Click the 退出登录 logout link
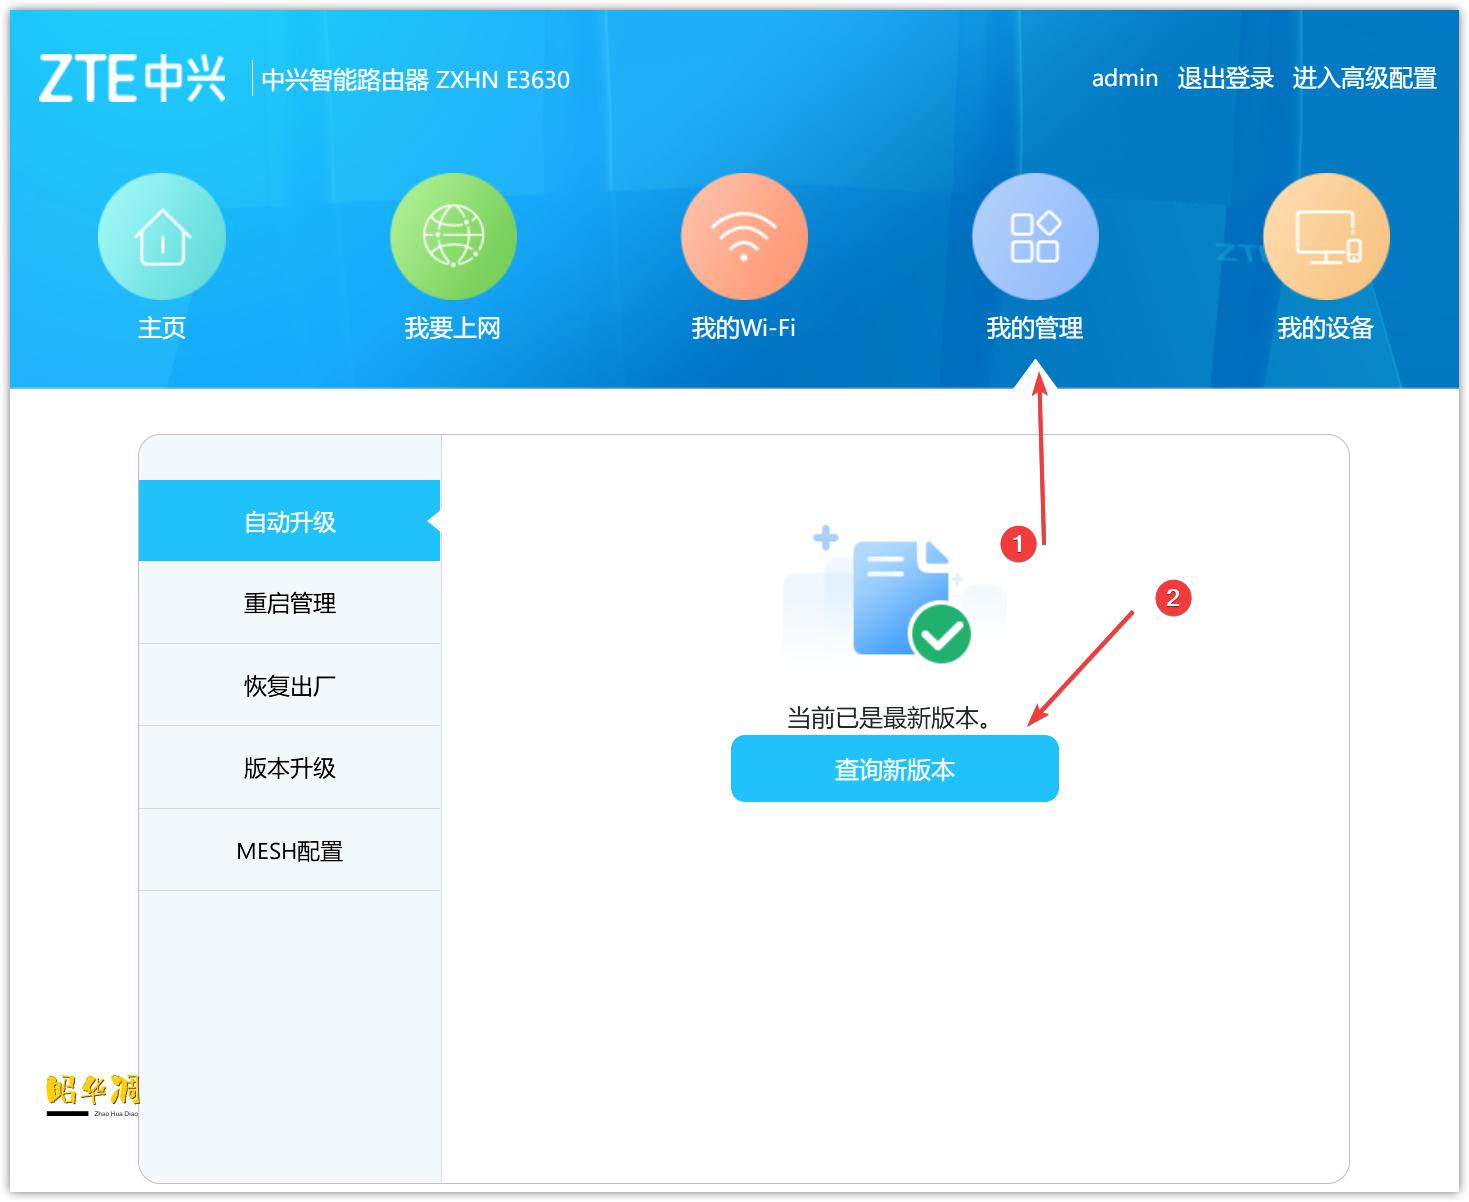1469x1202 pixels. (1225, 78)
